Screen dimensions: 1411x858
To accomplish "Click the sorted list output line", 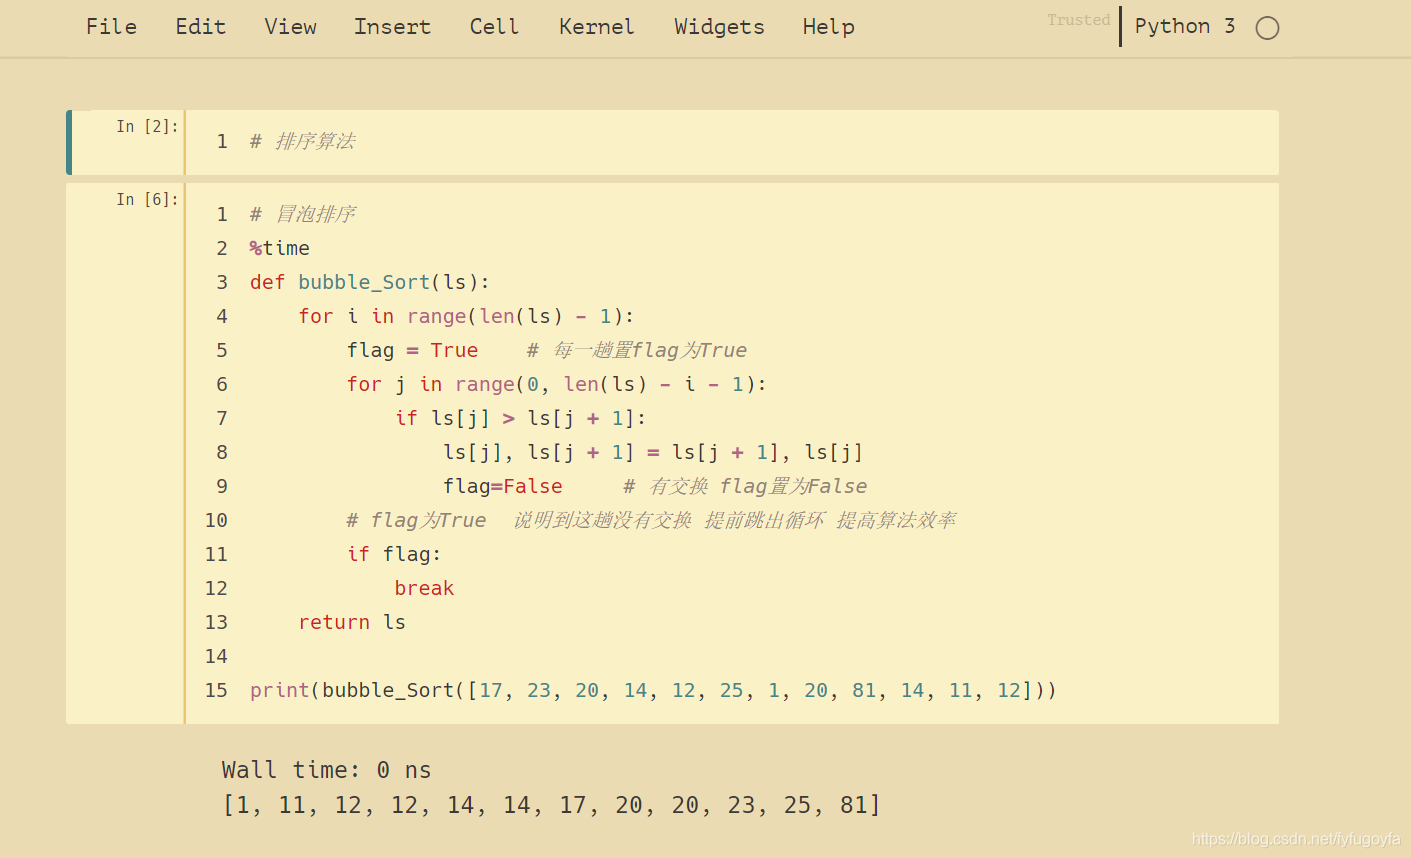I will [x=551, y=805].
